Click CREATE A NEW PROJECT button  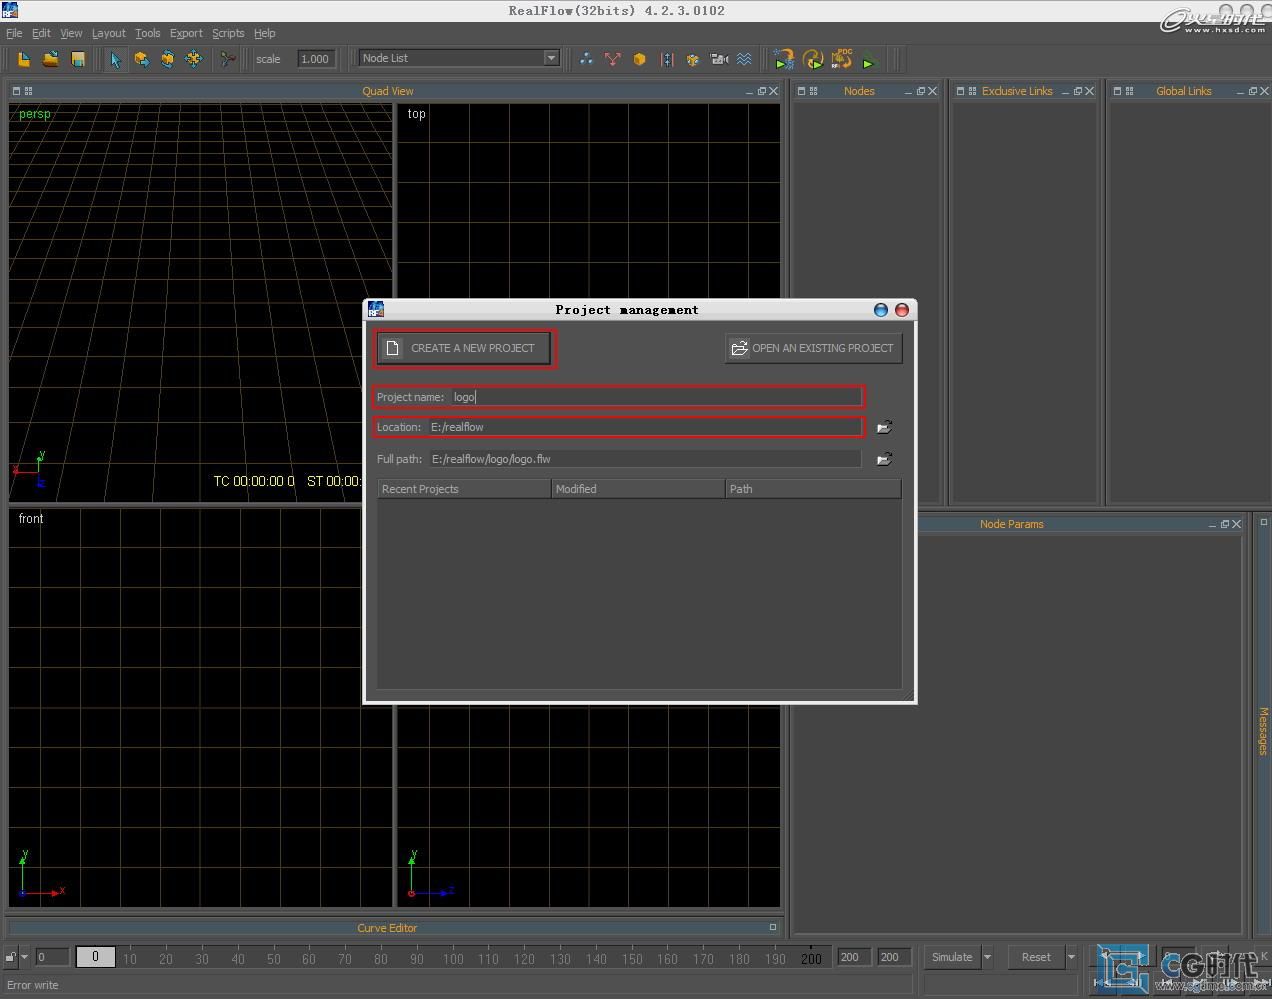465,348
